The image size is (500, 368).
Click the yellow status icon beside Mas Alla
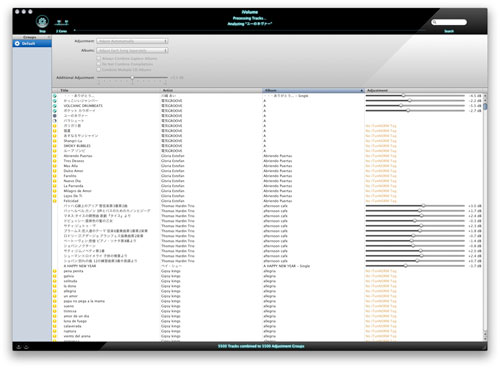pyautogui.click(x=55, y=166)
